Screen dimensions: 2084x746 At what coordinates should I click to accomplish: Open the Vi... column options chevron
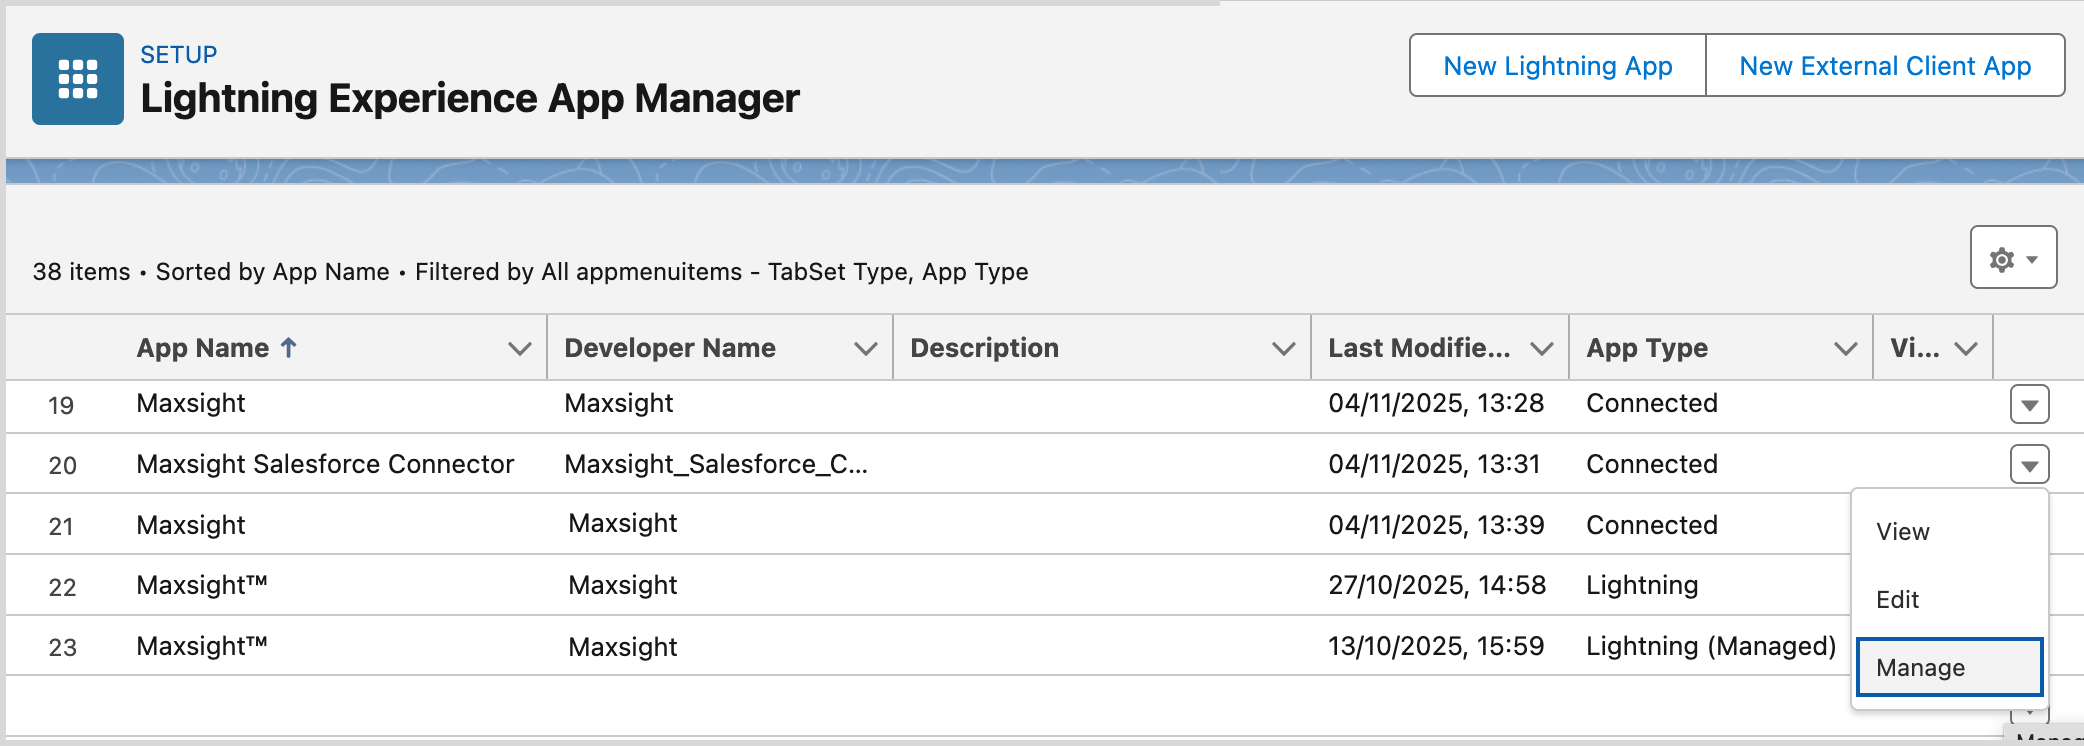[x=1966, y=348]
